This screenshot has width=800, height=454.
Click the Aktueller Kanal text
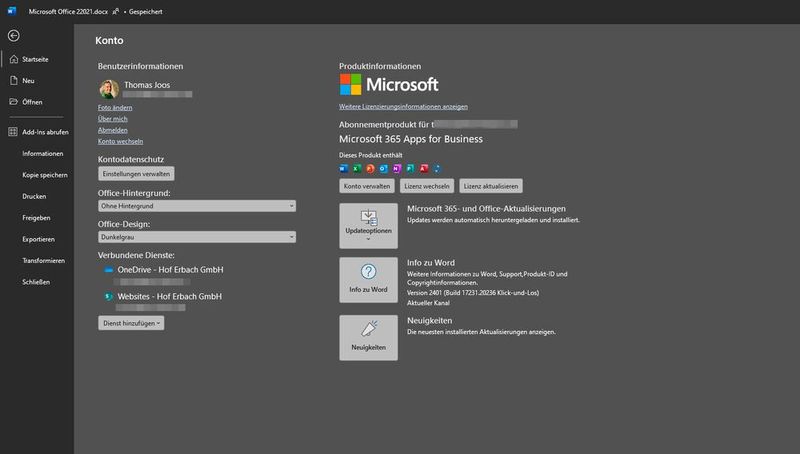(x=429, y=303)
